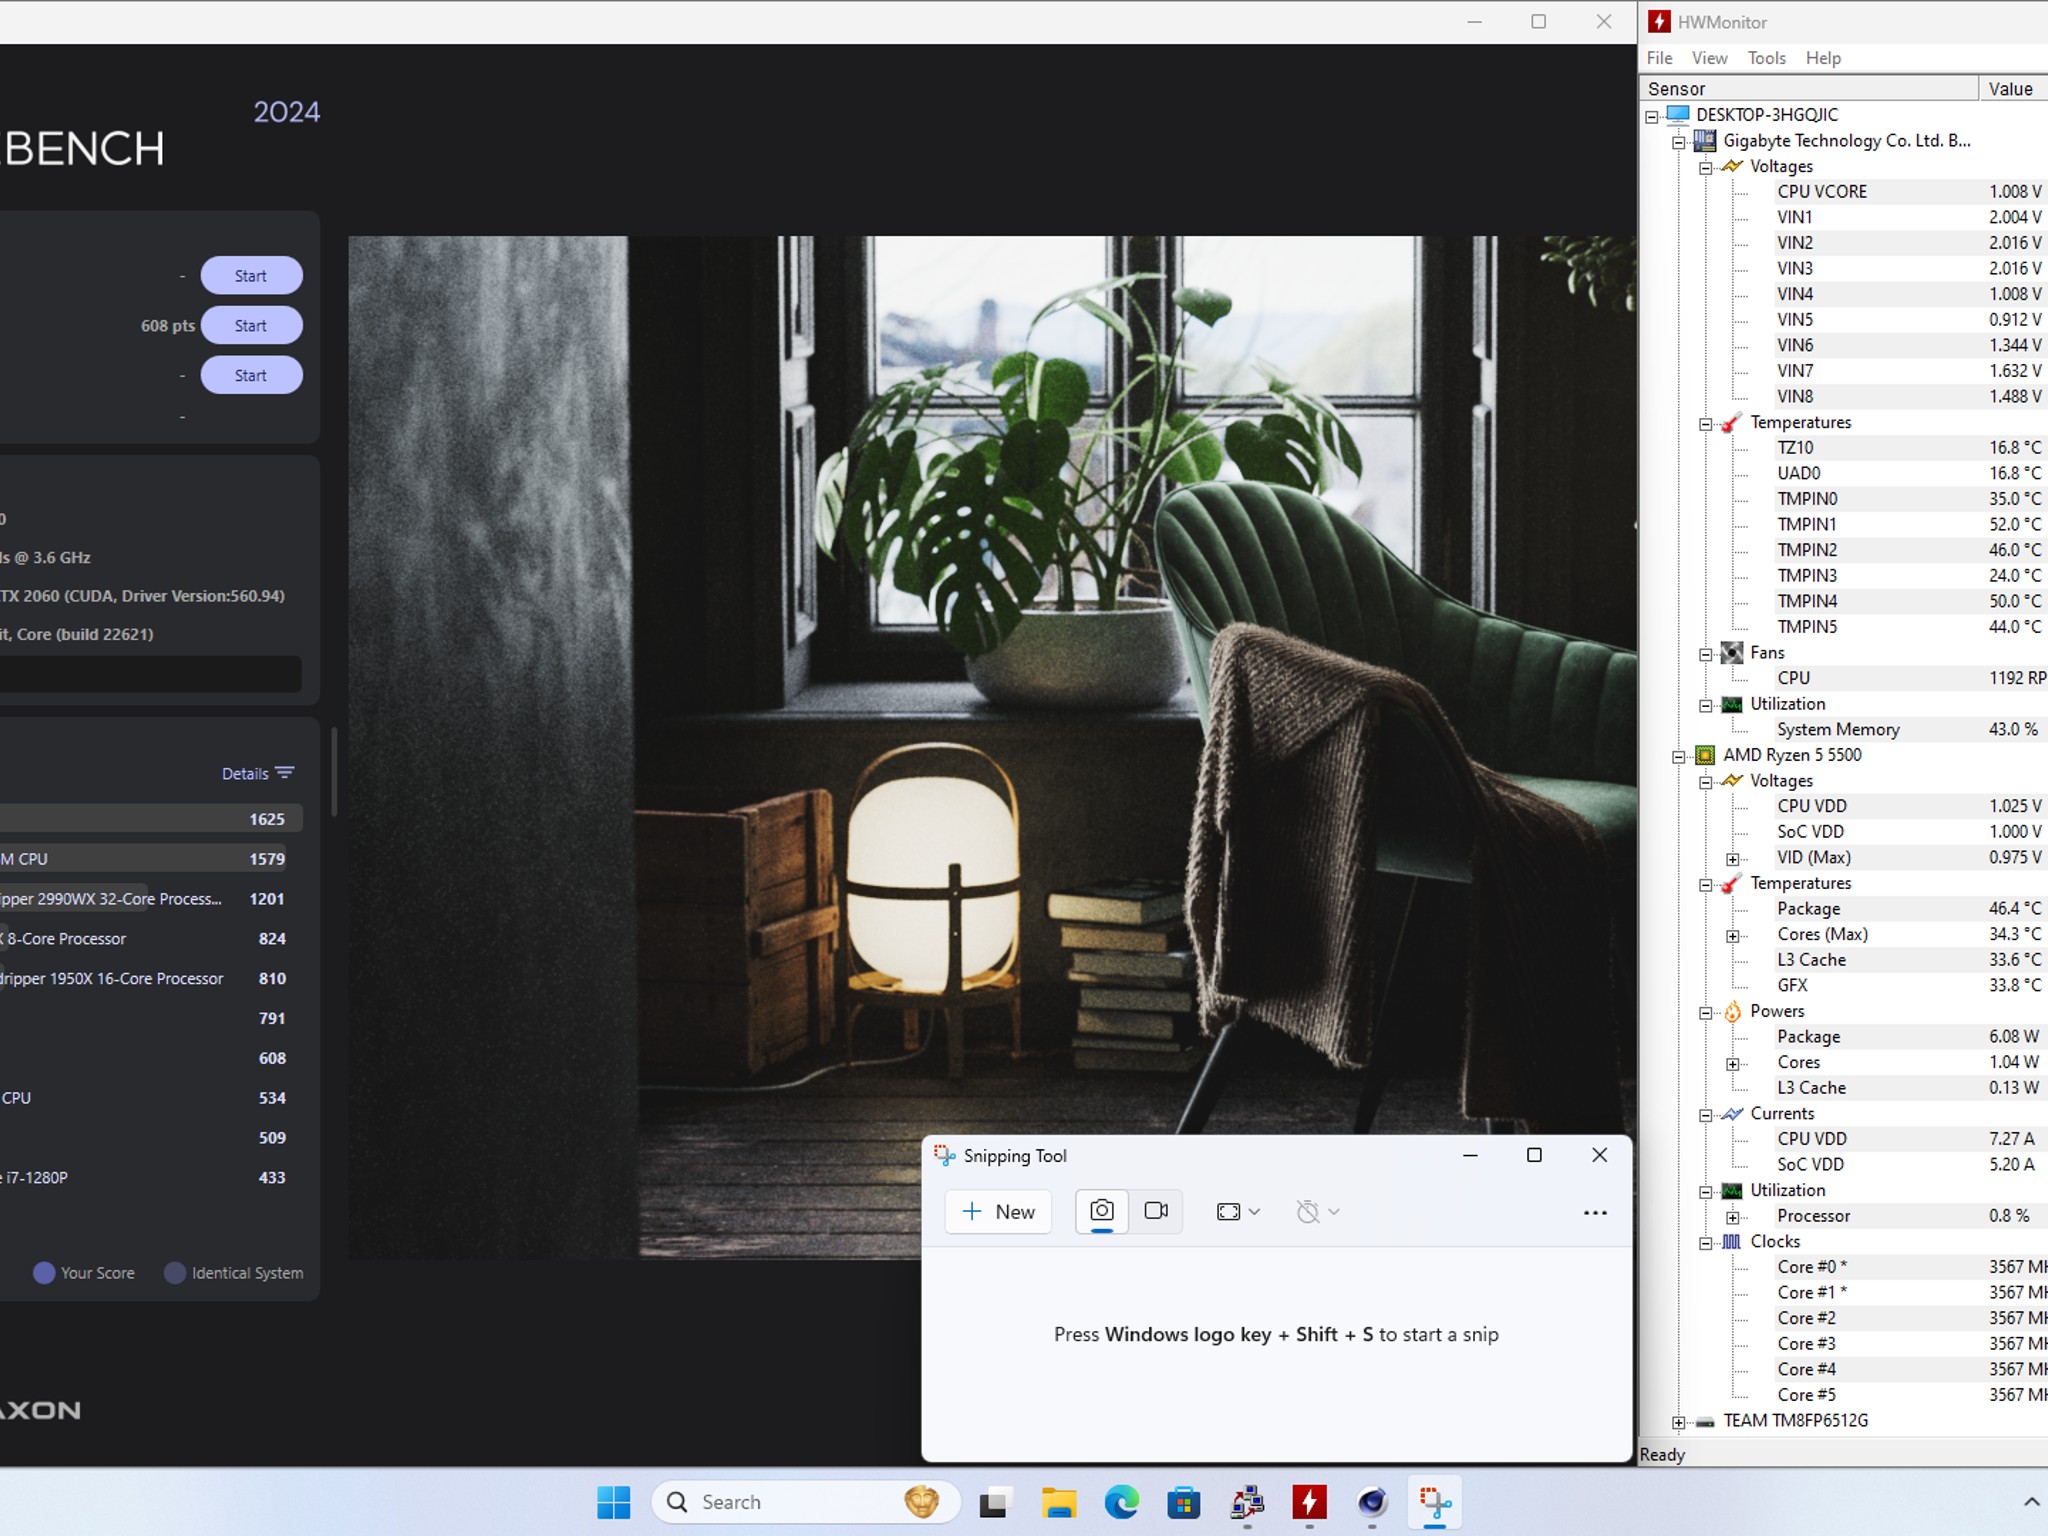Collapse motherboard Voltages group
Image resolution: width=2048 pixels, height=1536 pixels.
pos(1706,167)
